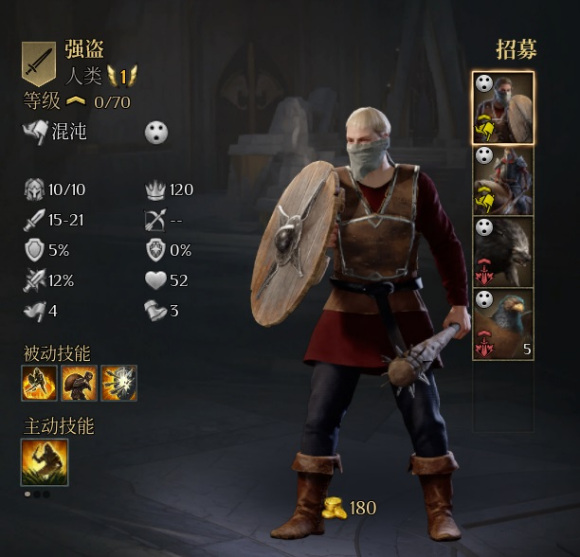Click the bow ranged damage icon
This screenshot has height=557, width=580.
pyautogui.click(x=155, y=220)
